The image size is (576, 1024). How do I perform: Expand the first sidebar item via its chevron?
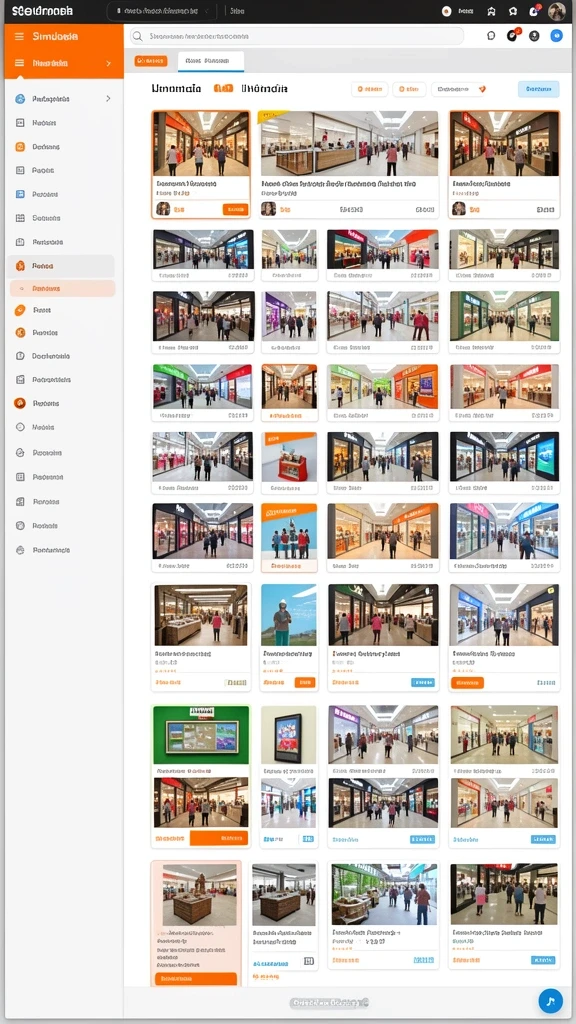[108, 99]
